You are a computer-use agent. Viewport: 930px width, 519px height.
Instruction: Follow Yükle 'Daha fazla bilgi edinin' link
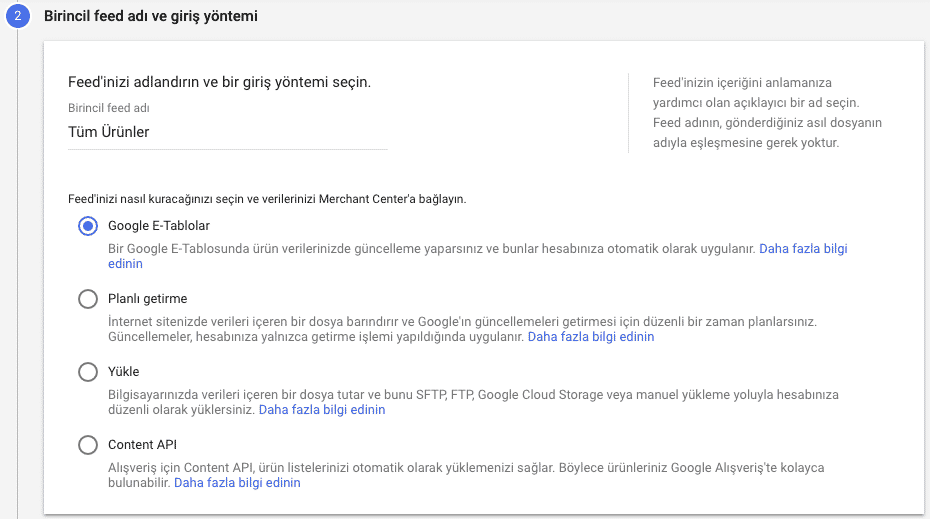322,410
